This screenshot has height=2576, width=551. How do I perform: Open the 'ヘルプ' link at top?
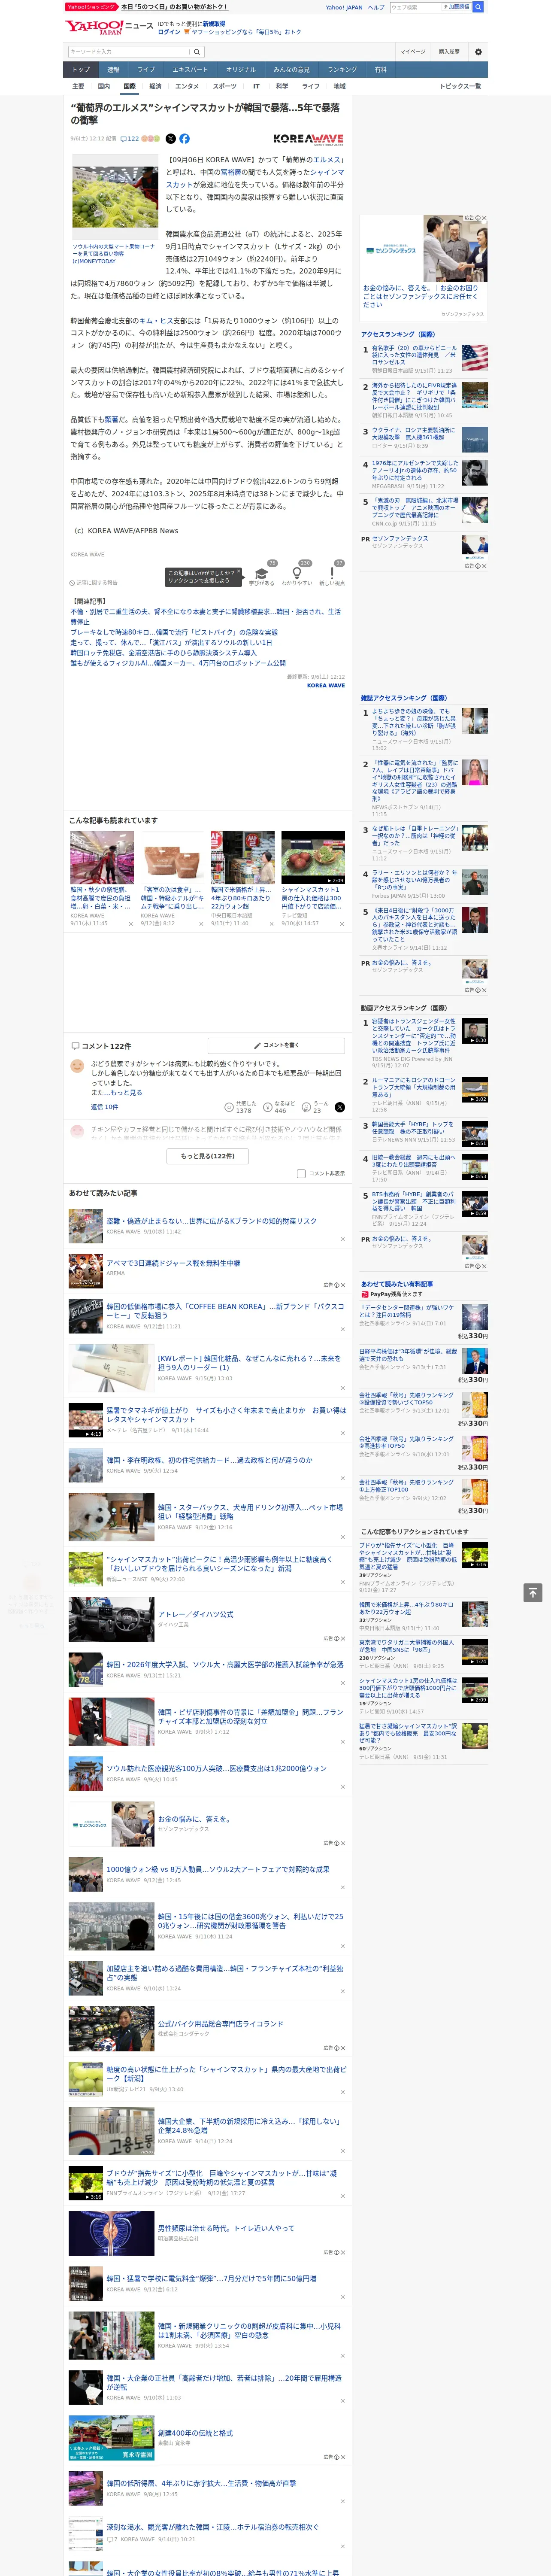[x=376, y=7]
